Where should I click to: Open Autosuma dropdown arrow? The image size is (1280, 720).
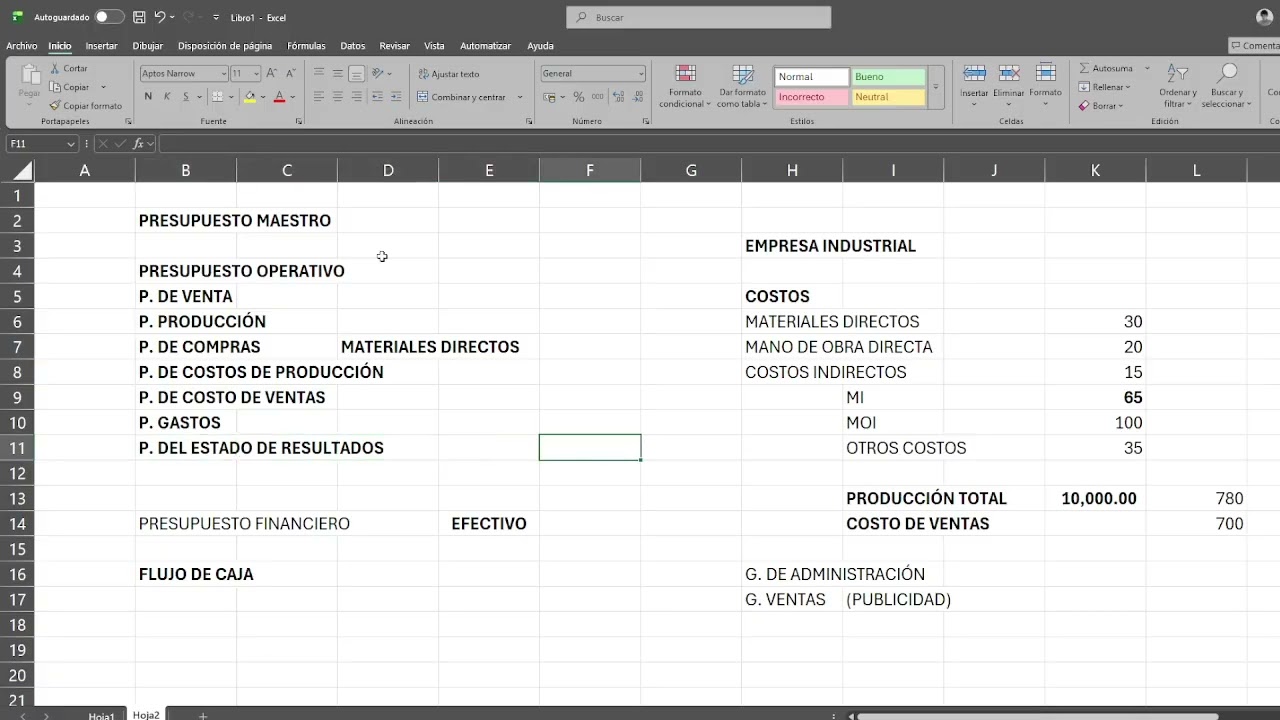pyautogui.click(x=1147, y=68)
